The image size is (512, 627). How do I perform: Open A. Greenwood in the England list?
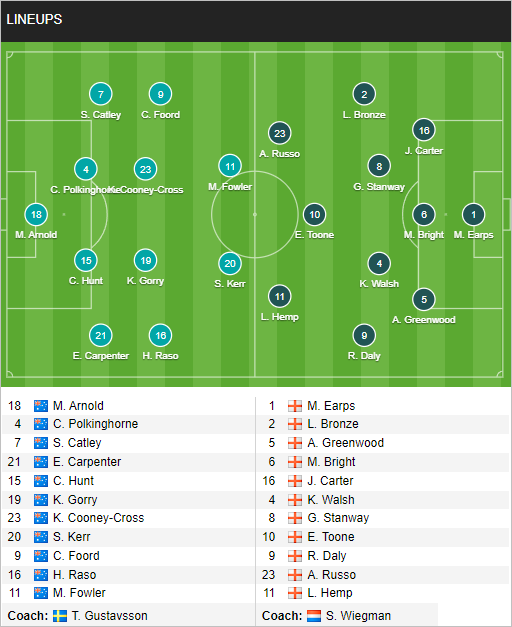[x=346, y=443]
